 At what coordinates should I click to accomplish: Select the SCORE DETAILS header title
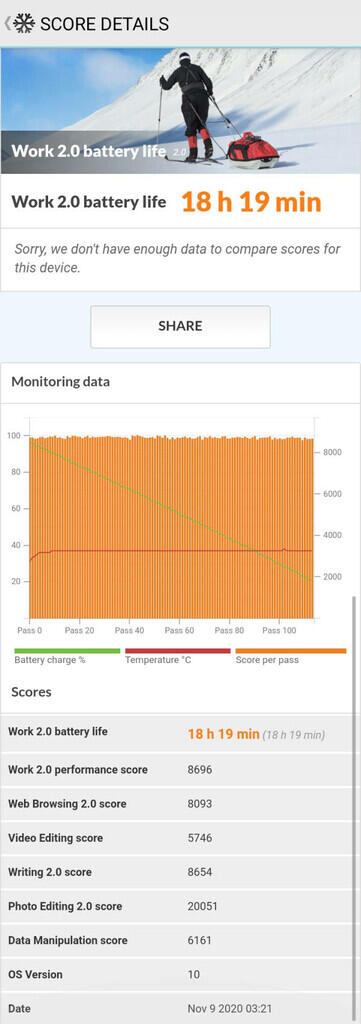[x=104, y=24]
